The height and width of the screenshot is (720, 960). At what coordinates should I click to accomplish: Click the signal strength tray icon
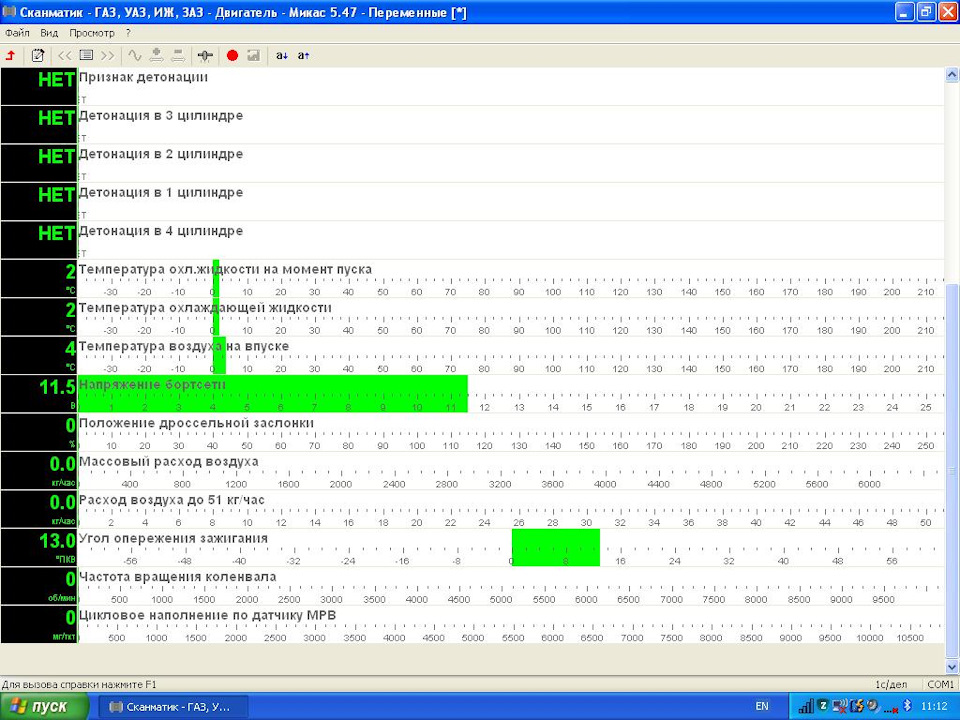(x=806, y=707)
